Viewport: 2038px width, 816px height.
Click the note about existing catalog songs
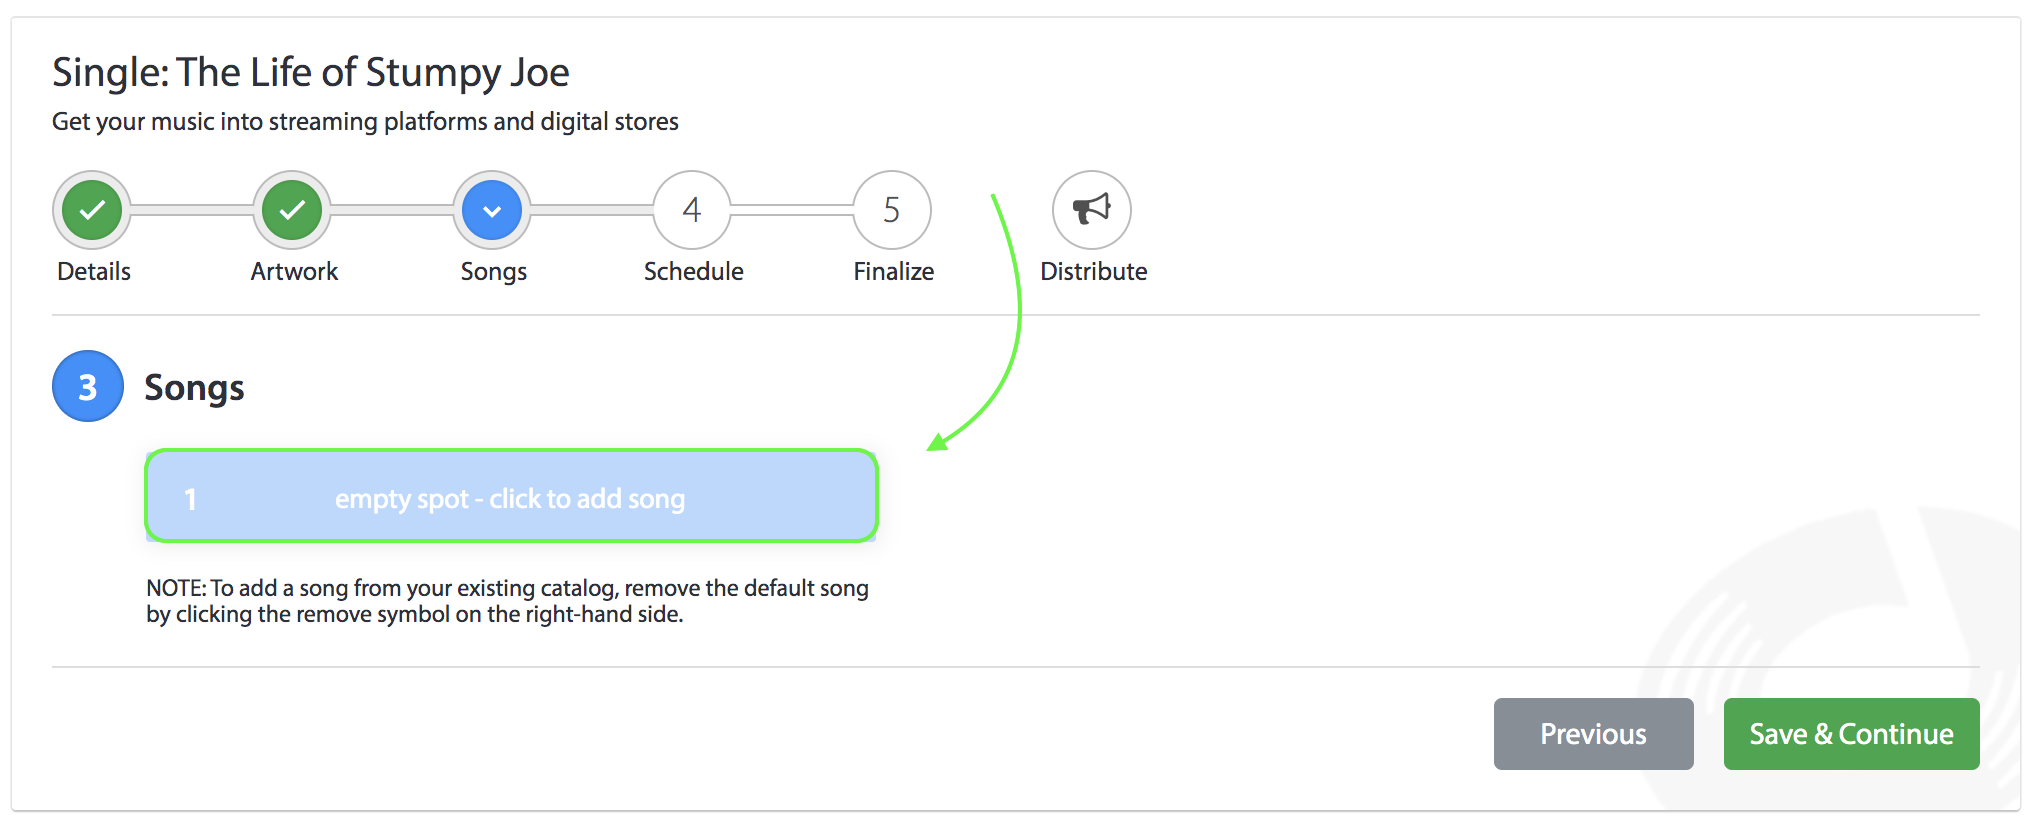tap(508, 601)
